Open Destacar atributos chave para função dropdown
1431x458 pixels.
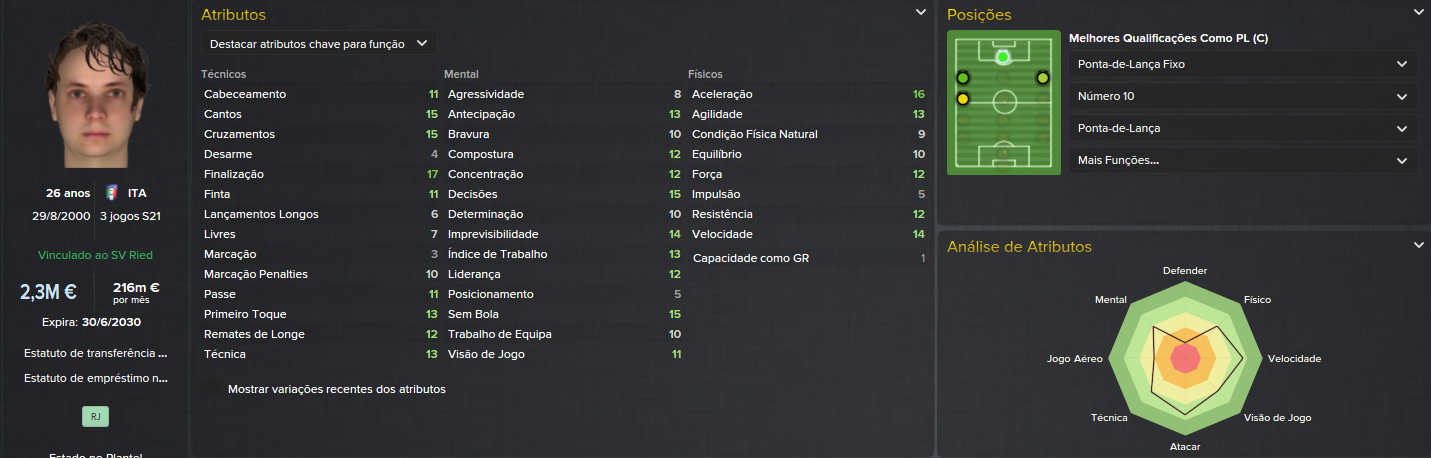click(319, 43)
